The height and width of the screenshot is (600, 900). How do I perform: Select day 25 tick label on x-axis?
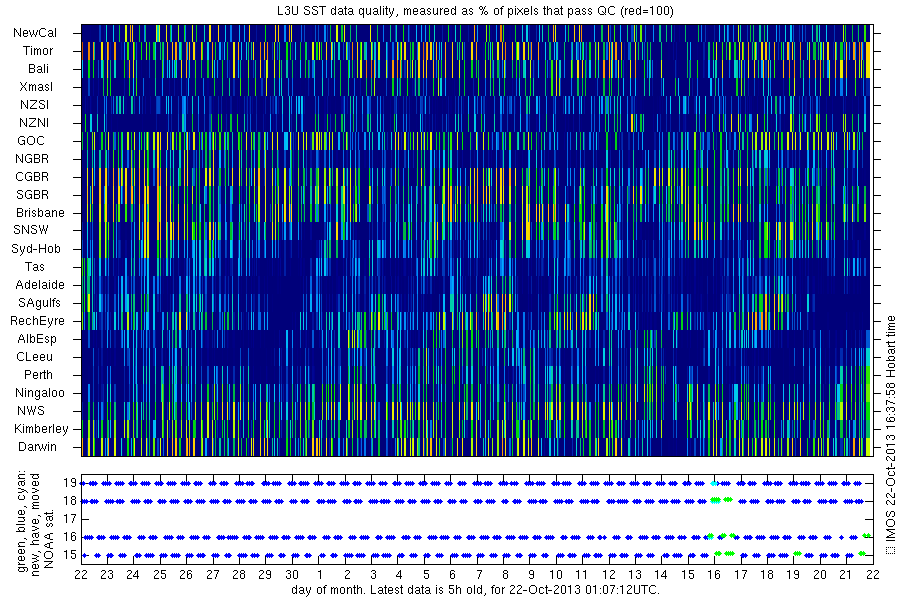coord(160,575)
